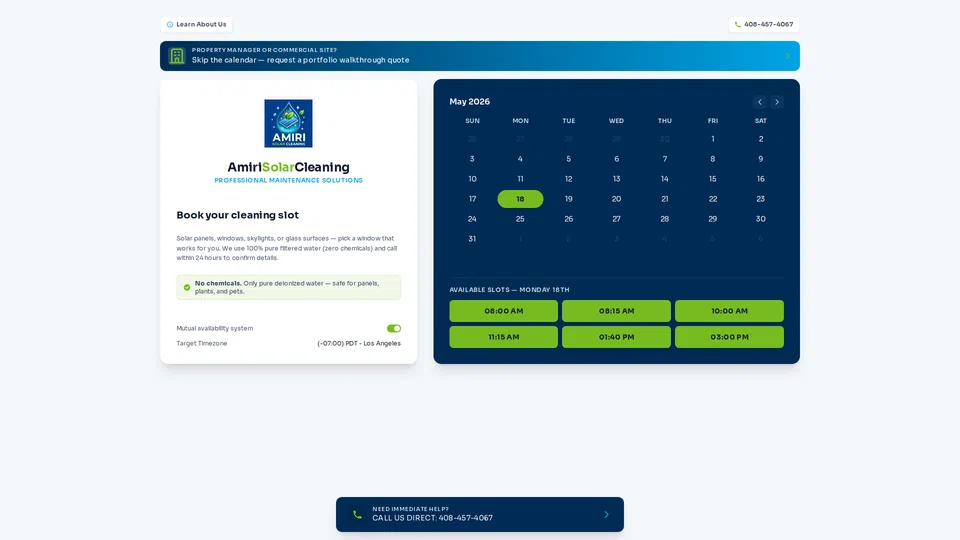Select May 14 on the calendar

coord(664,179)
